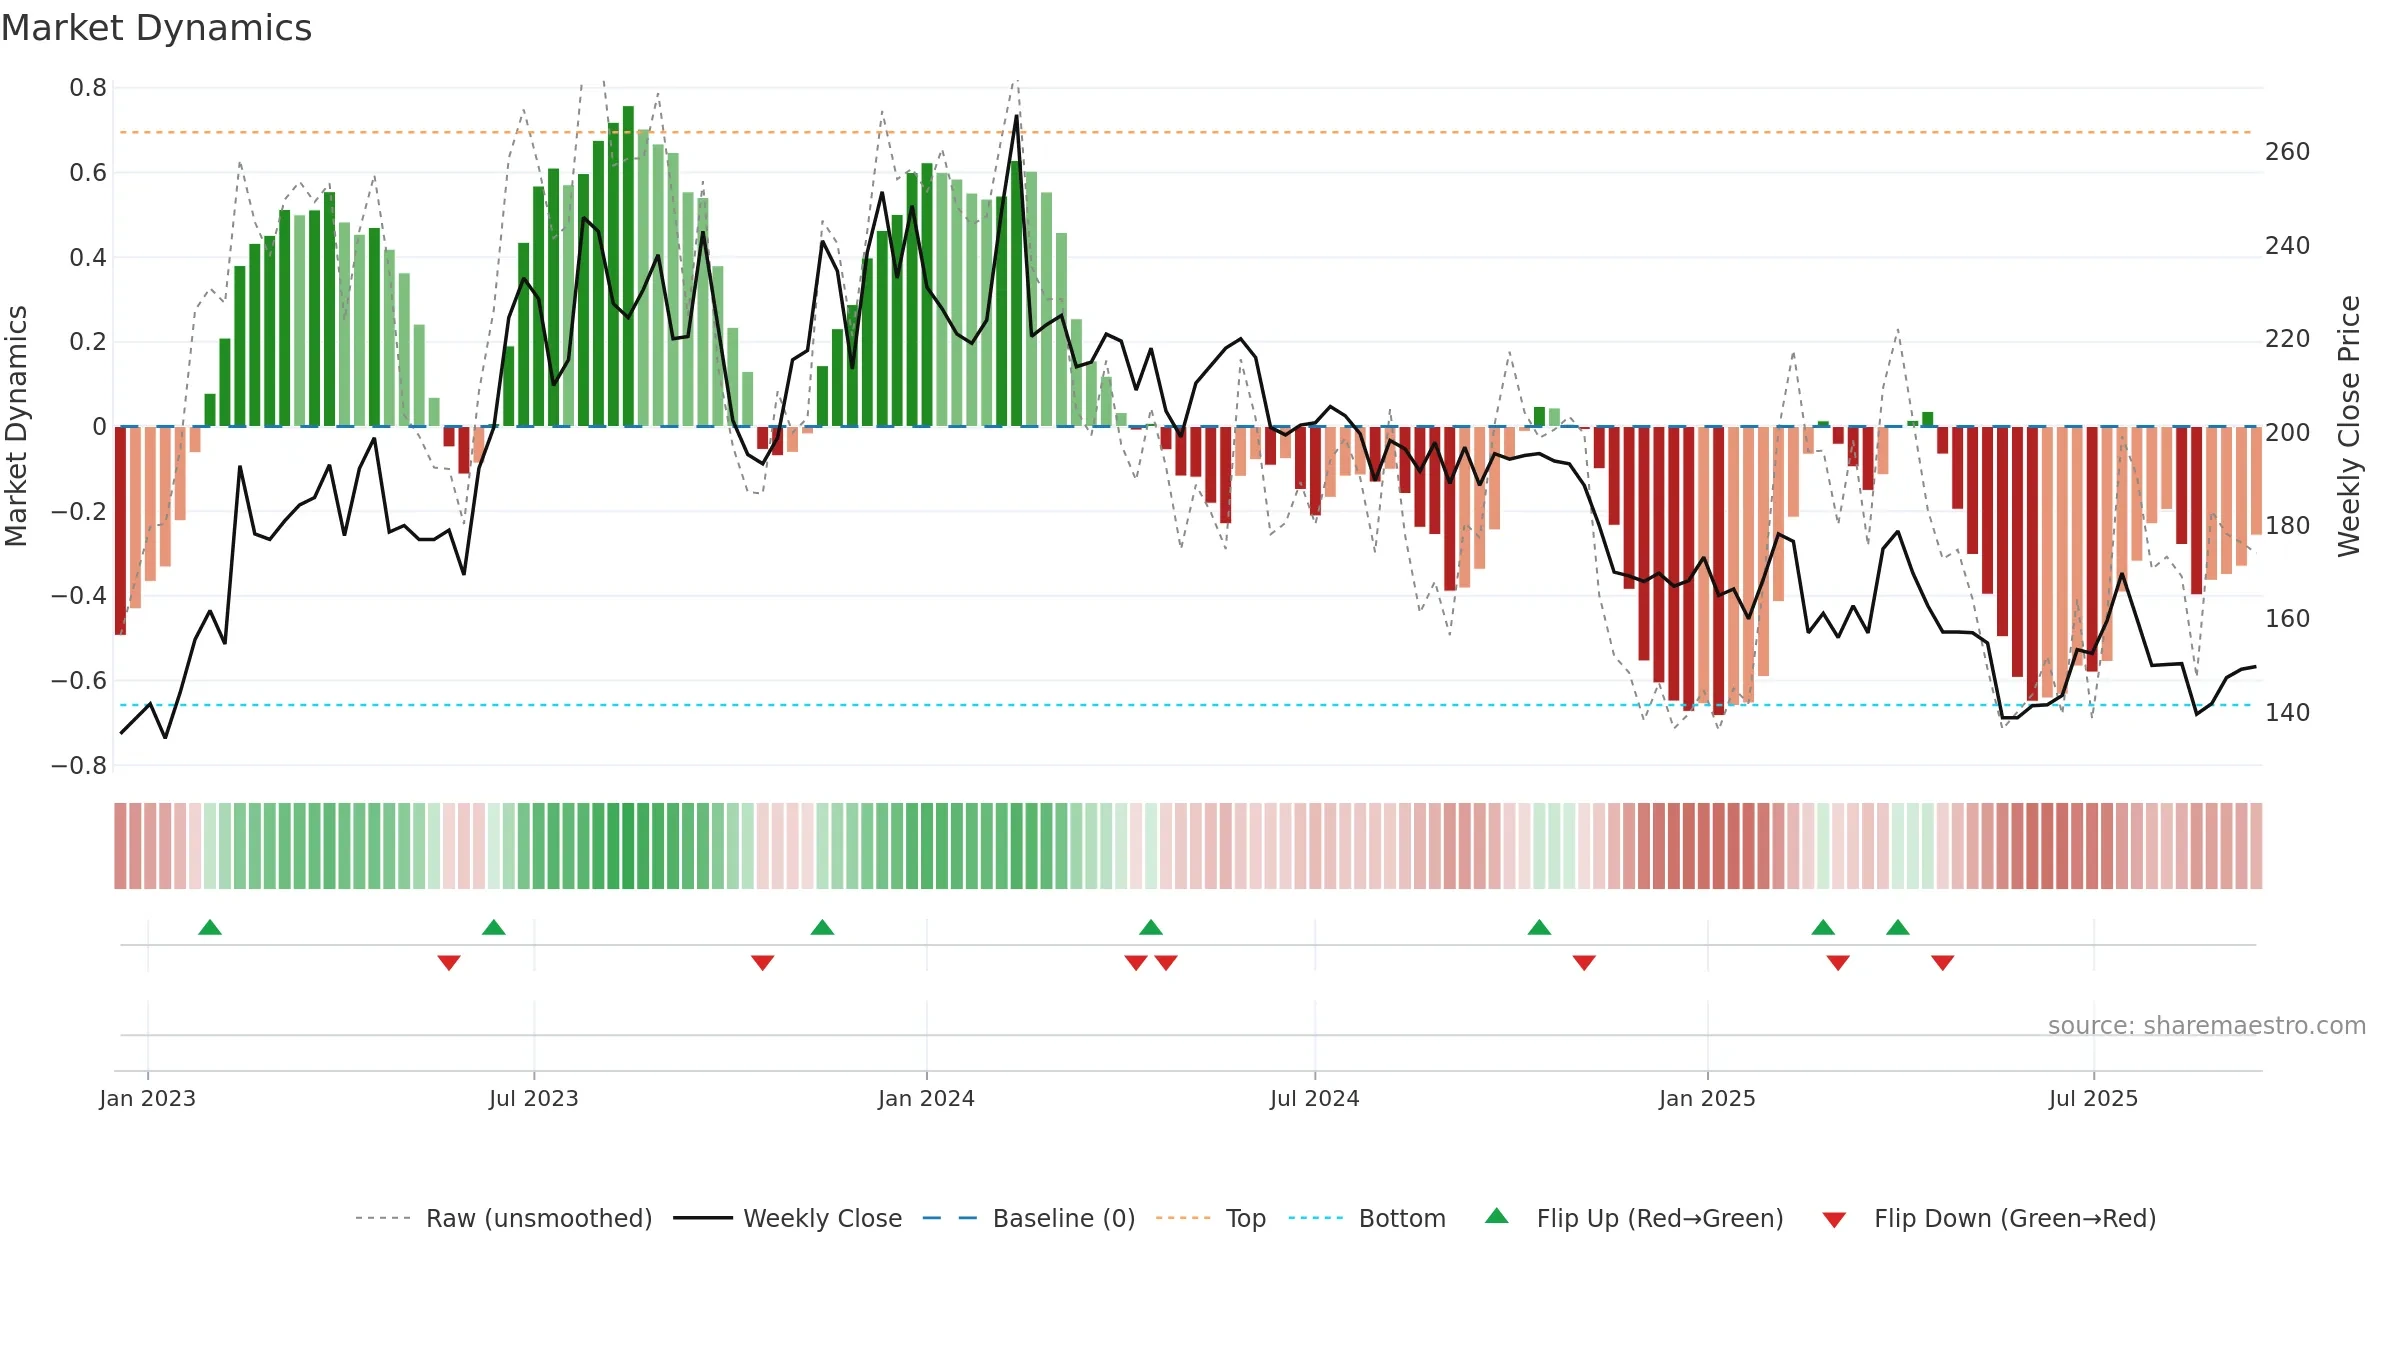Click the Weekly Close Price axis title
The image size is (2400, 1350).
(x=2349, y=426)
